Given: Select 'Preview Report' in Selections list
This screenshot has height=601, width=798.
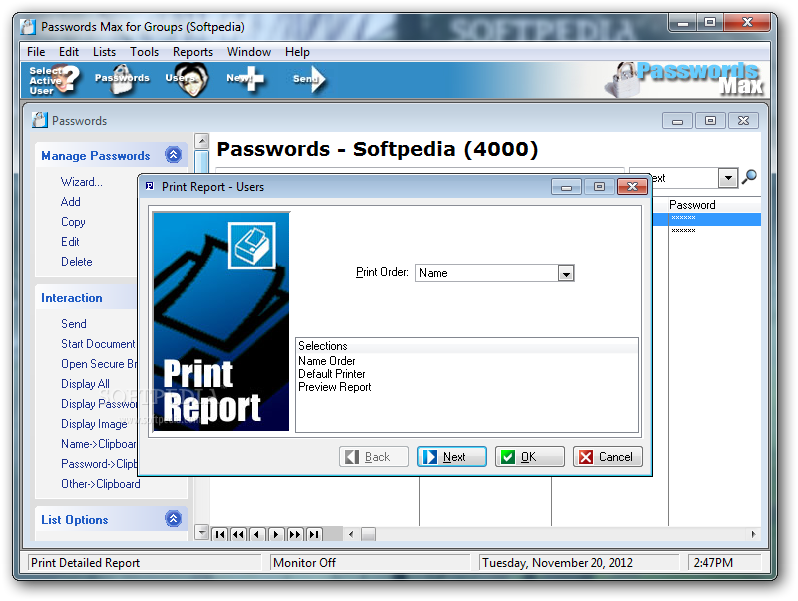Looking at the screenshot, I should pos(334,387).
